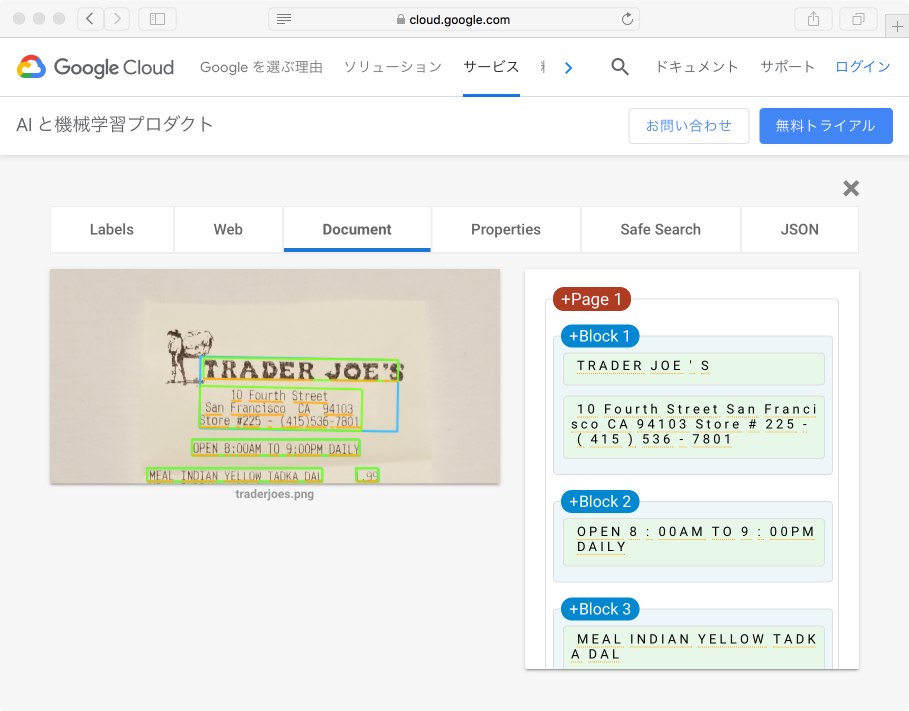Click the ログイン link
The width and height of the screenshot is (909, 711).
coord(863,67)
